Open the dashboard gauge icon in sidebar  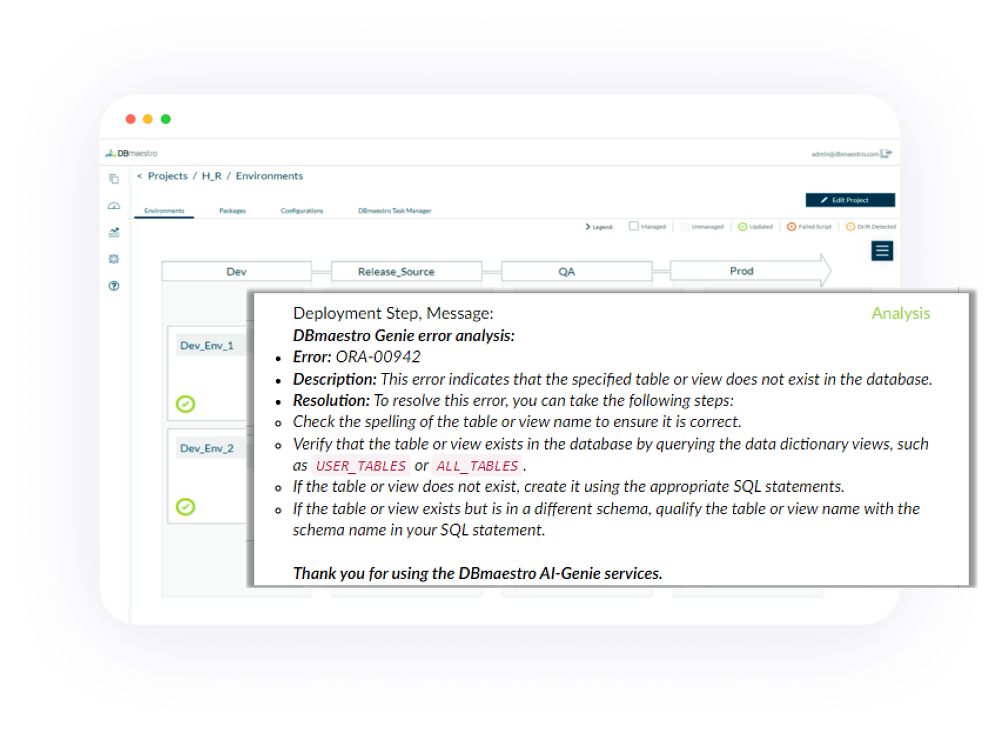click(114, 205)
